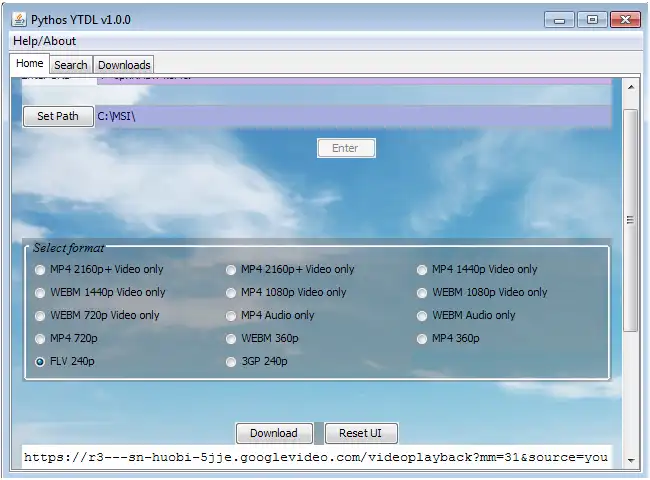The image size is (650, 480).
Task: Click the vertical scrollbar down arrow
Action: [631, 460]
